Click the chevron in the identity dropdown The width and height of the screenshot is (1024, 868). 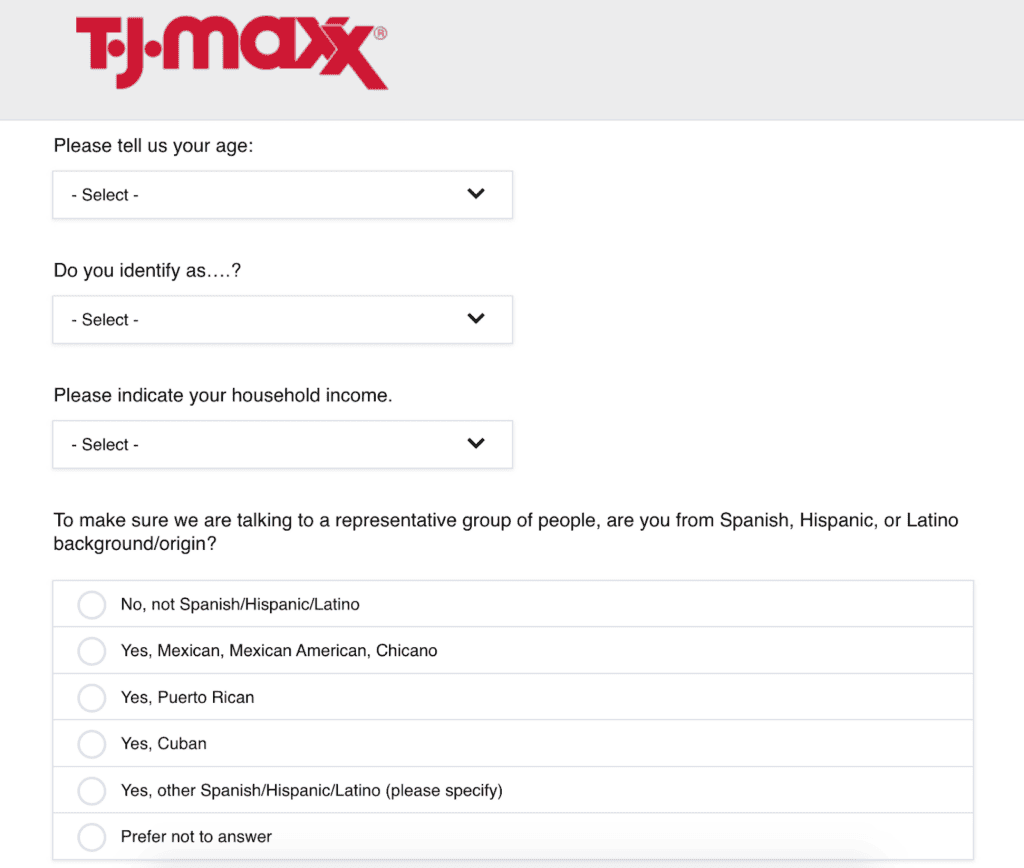[476, 319]
